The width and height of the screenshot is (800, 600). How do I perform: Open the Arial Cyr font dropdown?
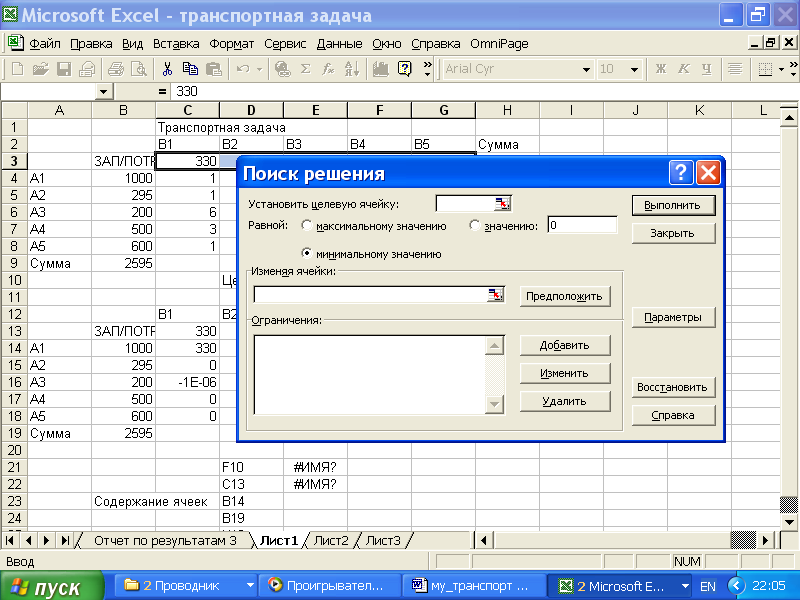pyautogui.click(x=587, y=69)
